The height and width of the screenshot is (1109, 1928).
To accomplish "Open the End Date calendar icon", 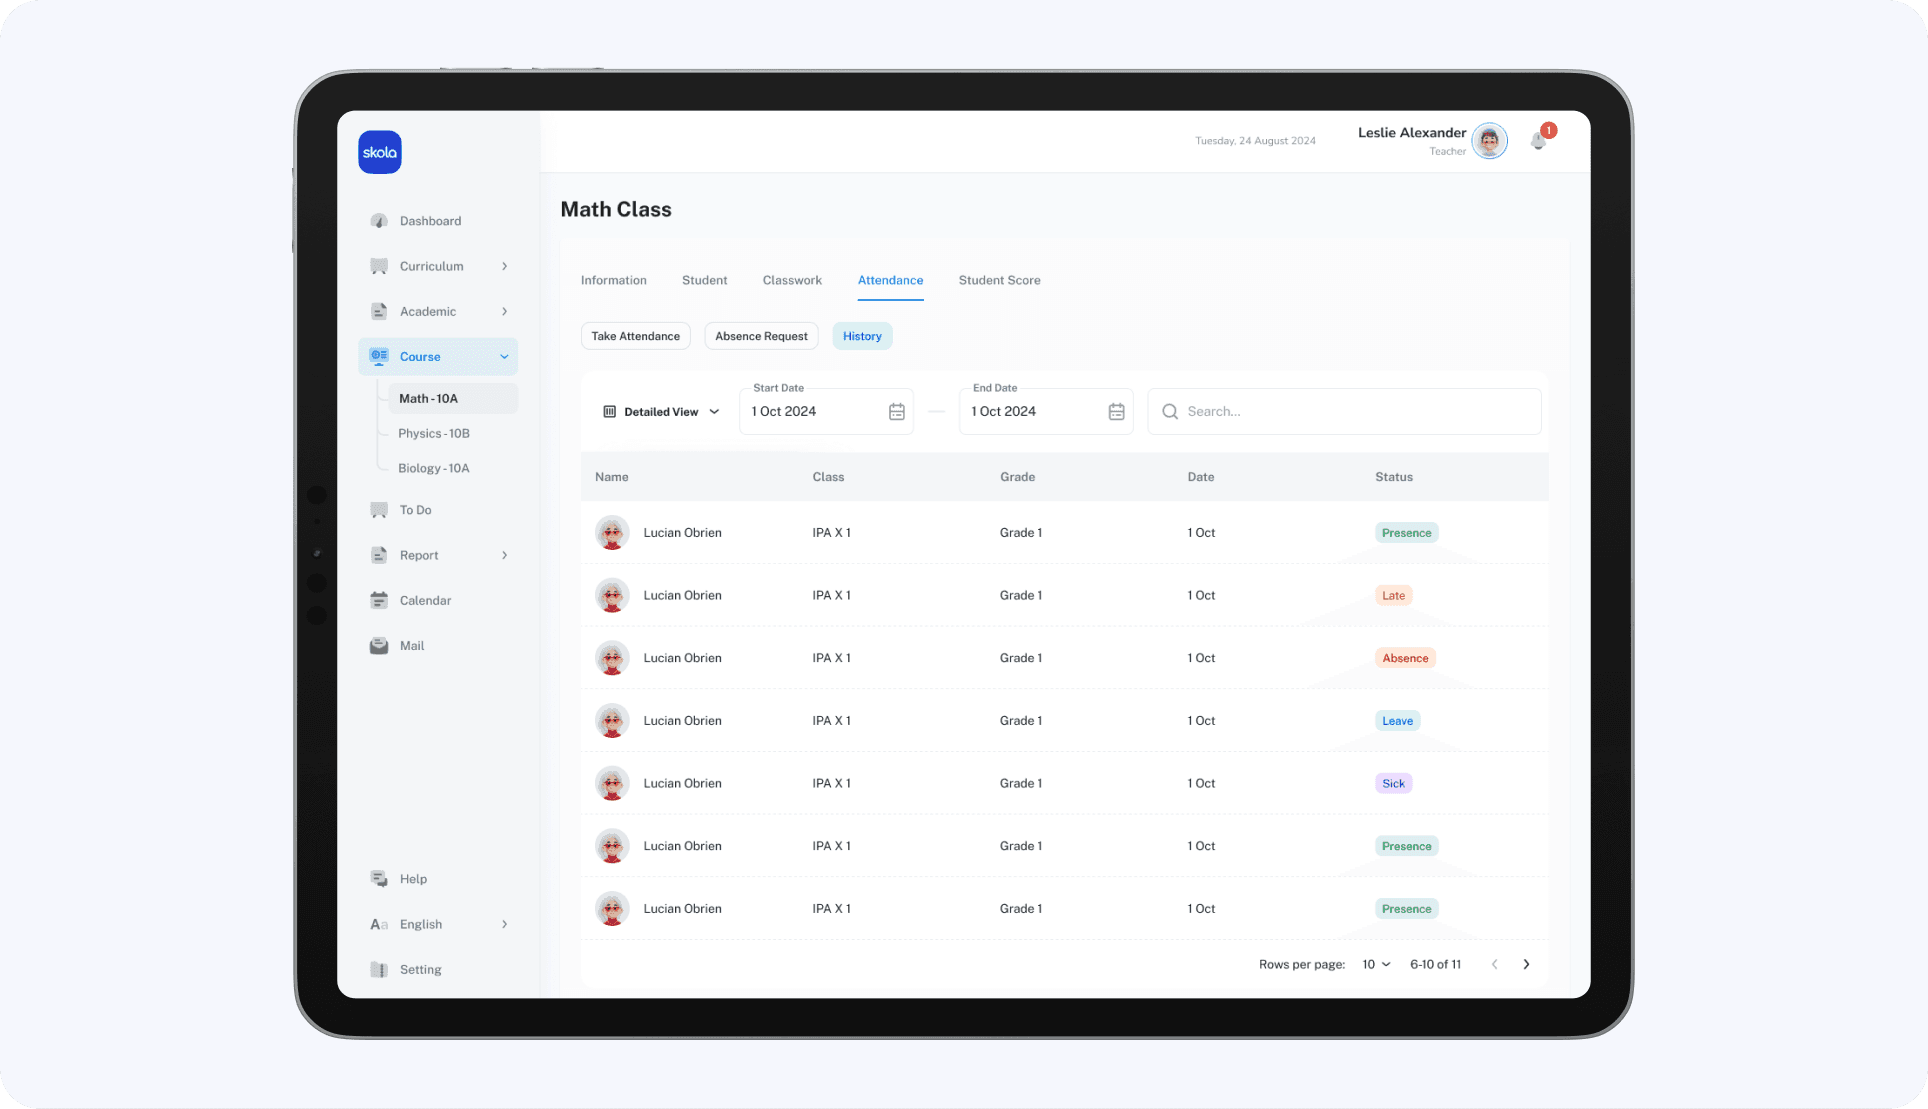I will click(1116, 412).
